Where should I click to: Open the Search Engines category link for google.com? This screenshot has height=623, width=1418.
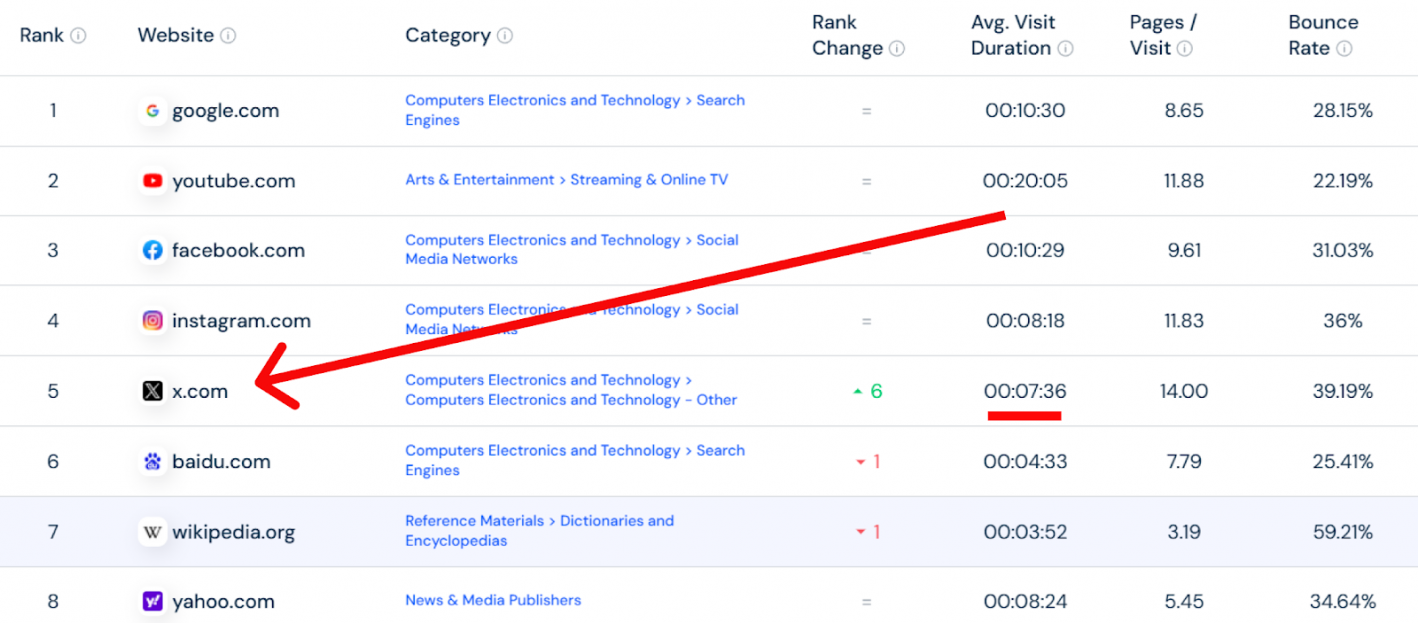575,110
